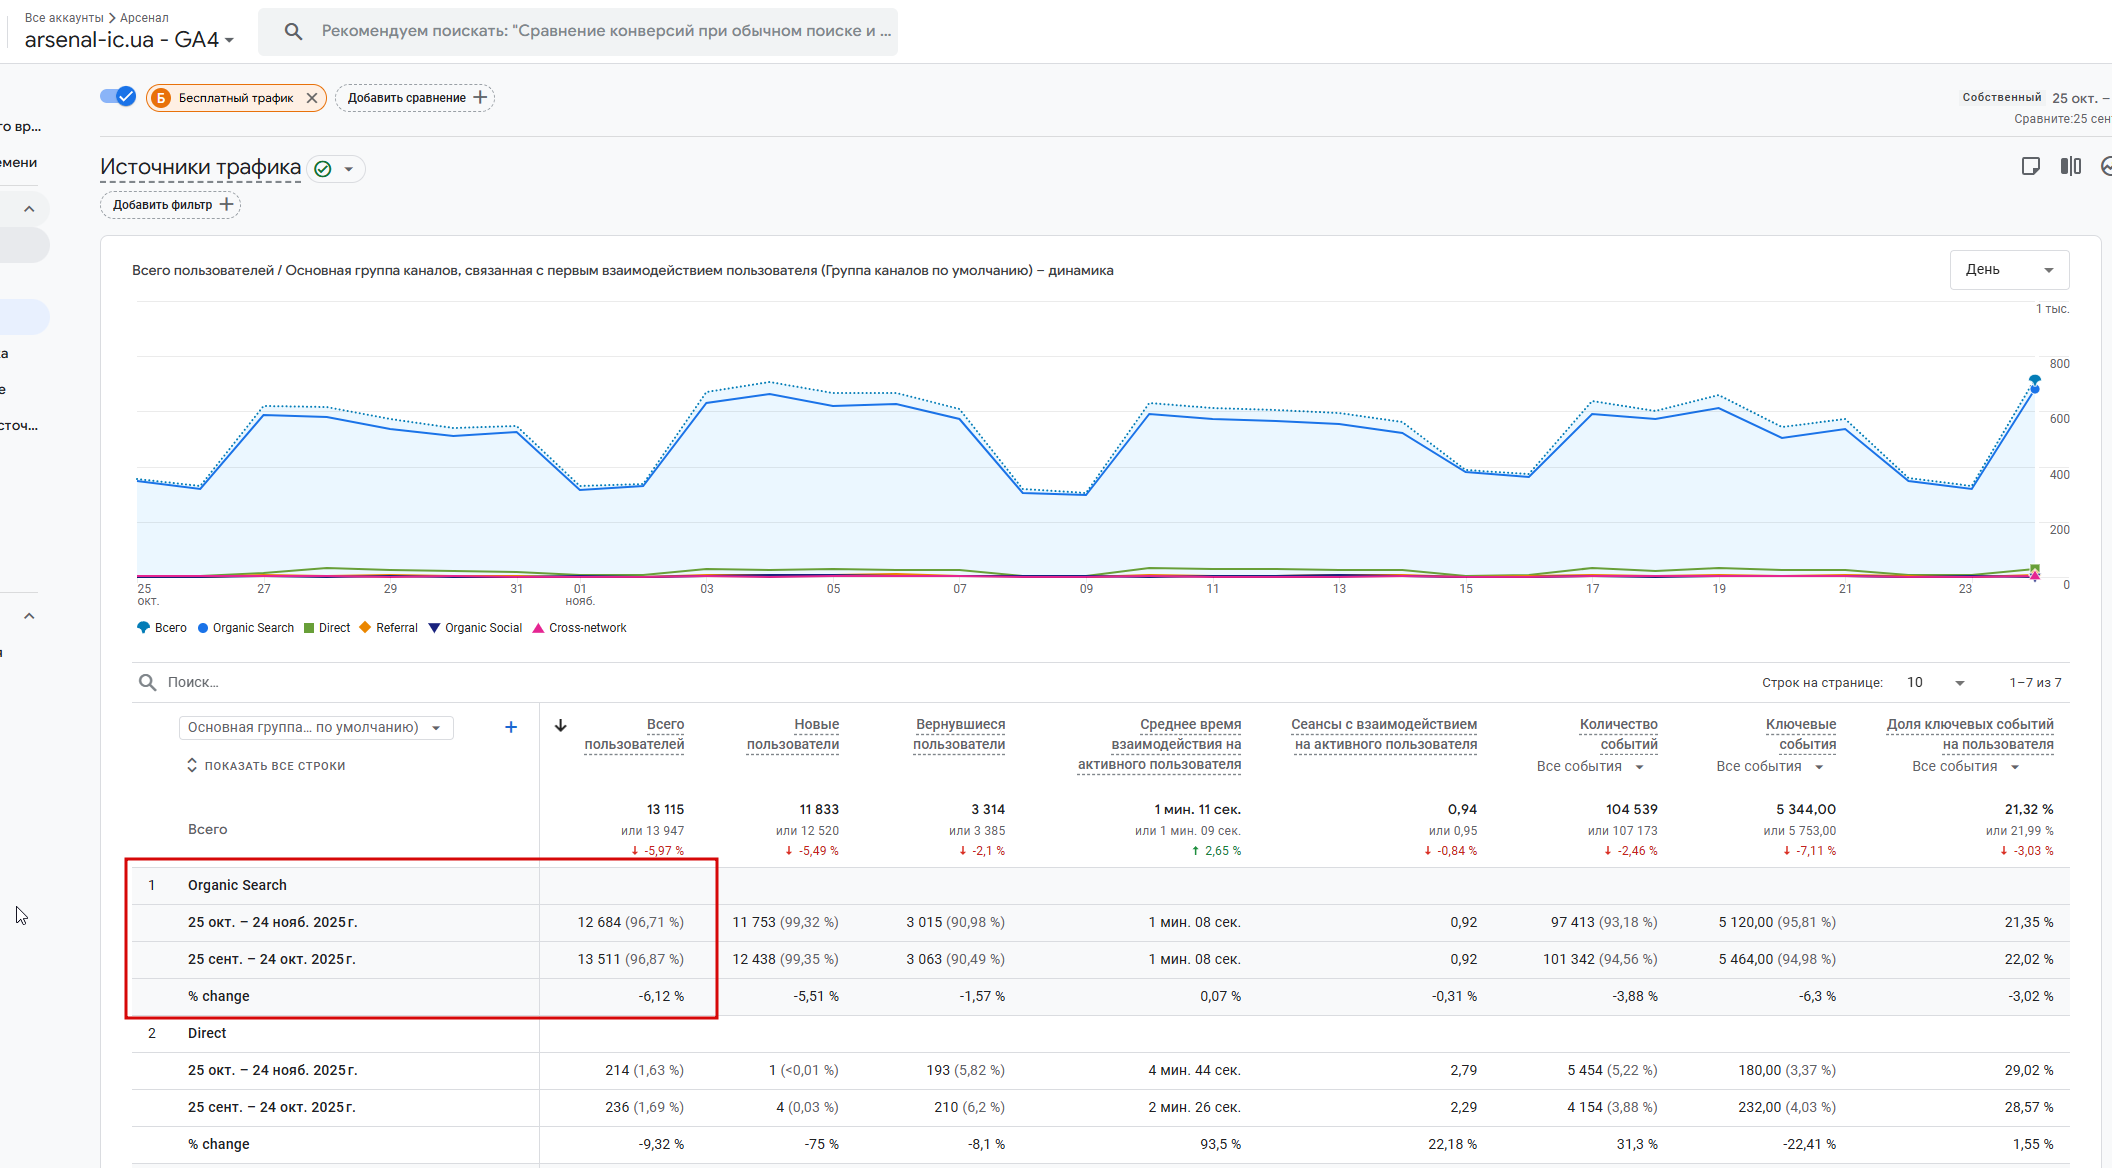Click the customize report note icon
Screen dimensions: 2112x1168
[2030, 166]
